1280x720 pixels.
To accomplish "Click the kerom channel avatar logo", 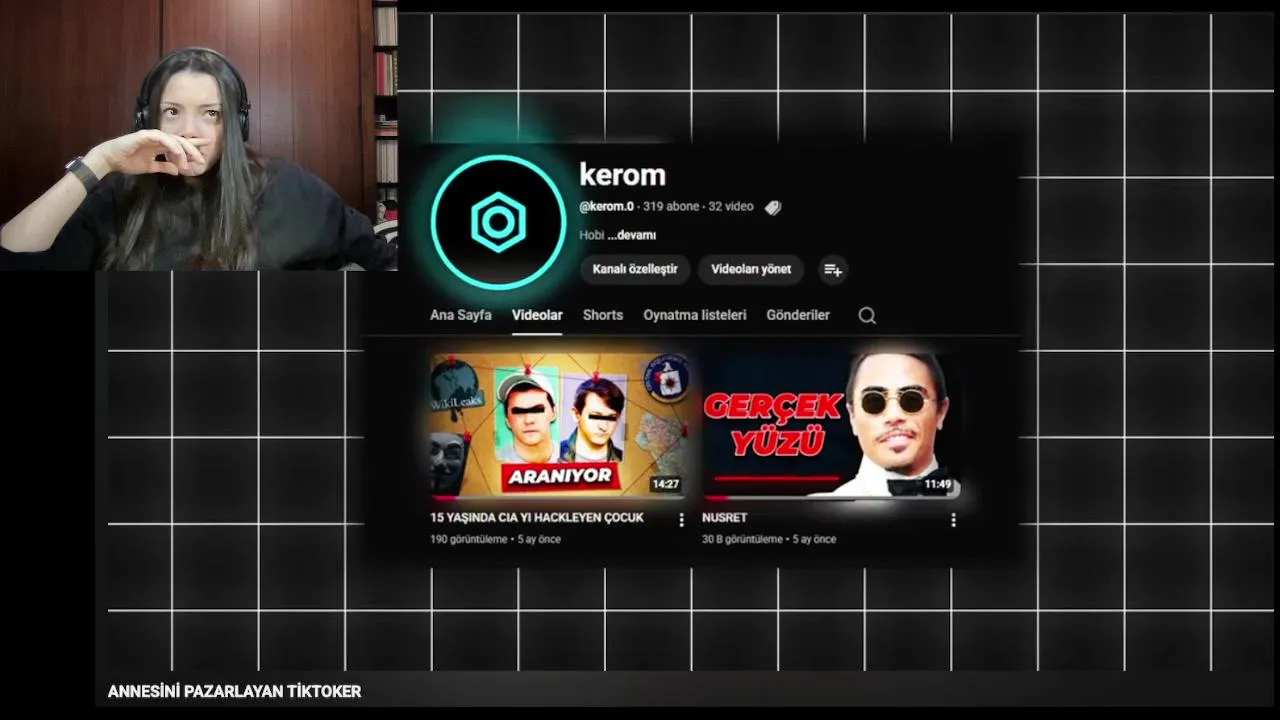I will [498, 222].
